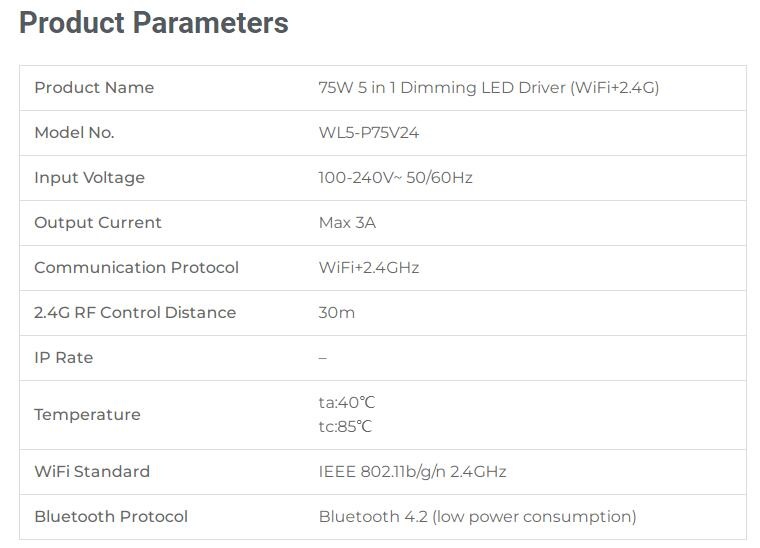Image resolution: width=760 pixels, height=548 pixels.
Task: Click the WiFi Standard label
Action: click(92, 472)
